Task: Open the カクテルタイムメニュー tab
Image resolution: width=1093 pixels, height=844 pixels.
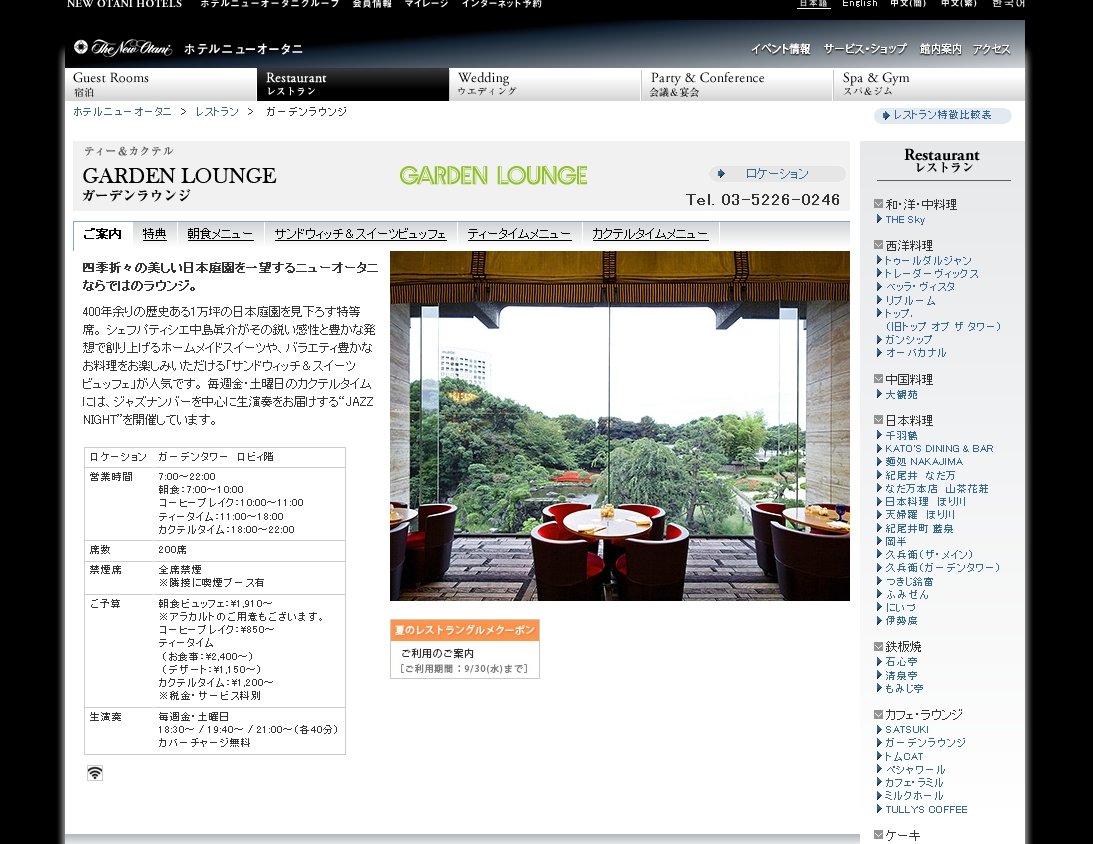Action: coord(650,234)
